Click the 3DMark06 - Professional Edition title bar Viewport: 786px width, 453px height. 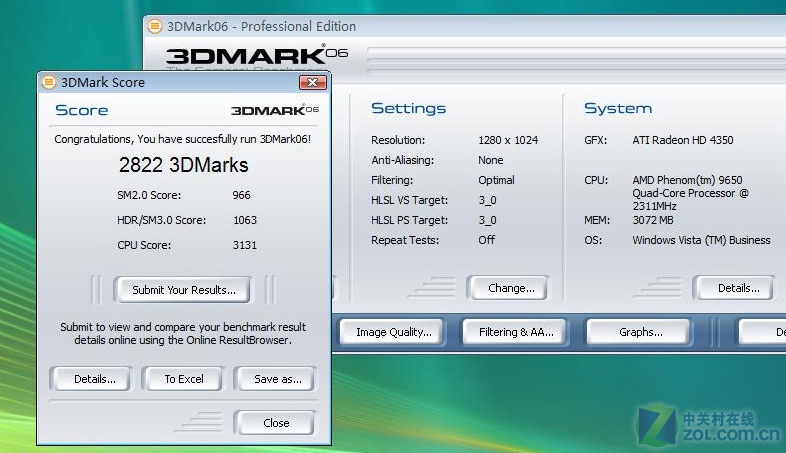coord(465,26)
